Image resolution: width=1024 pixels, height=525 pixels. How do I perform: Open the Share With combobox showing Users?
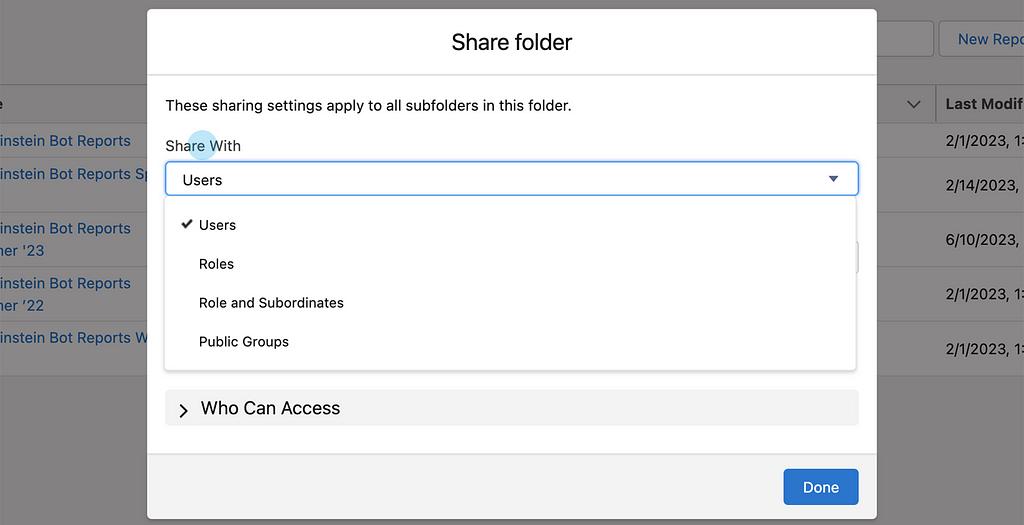coord(511,179)
